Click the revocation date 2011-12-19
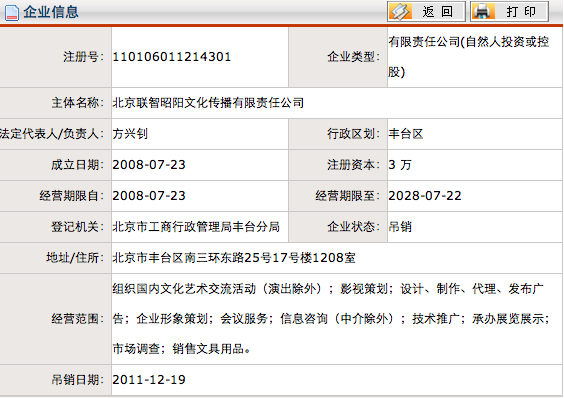The image size is (564, 398). [149, 380]
